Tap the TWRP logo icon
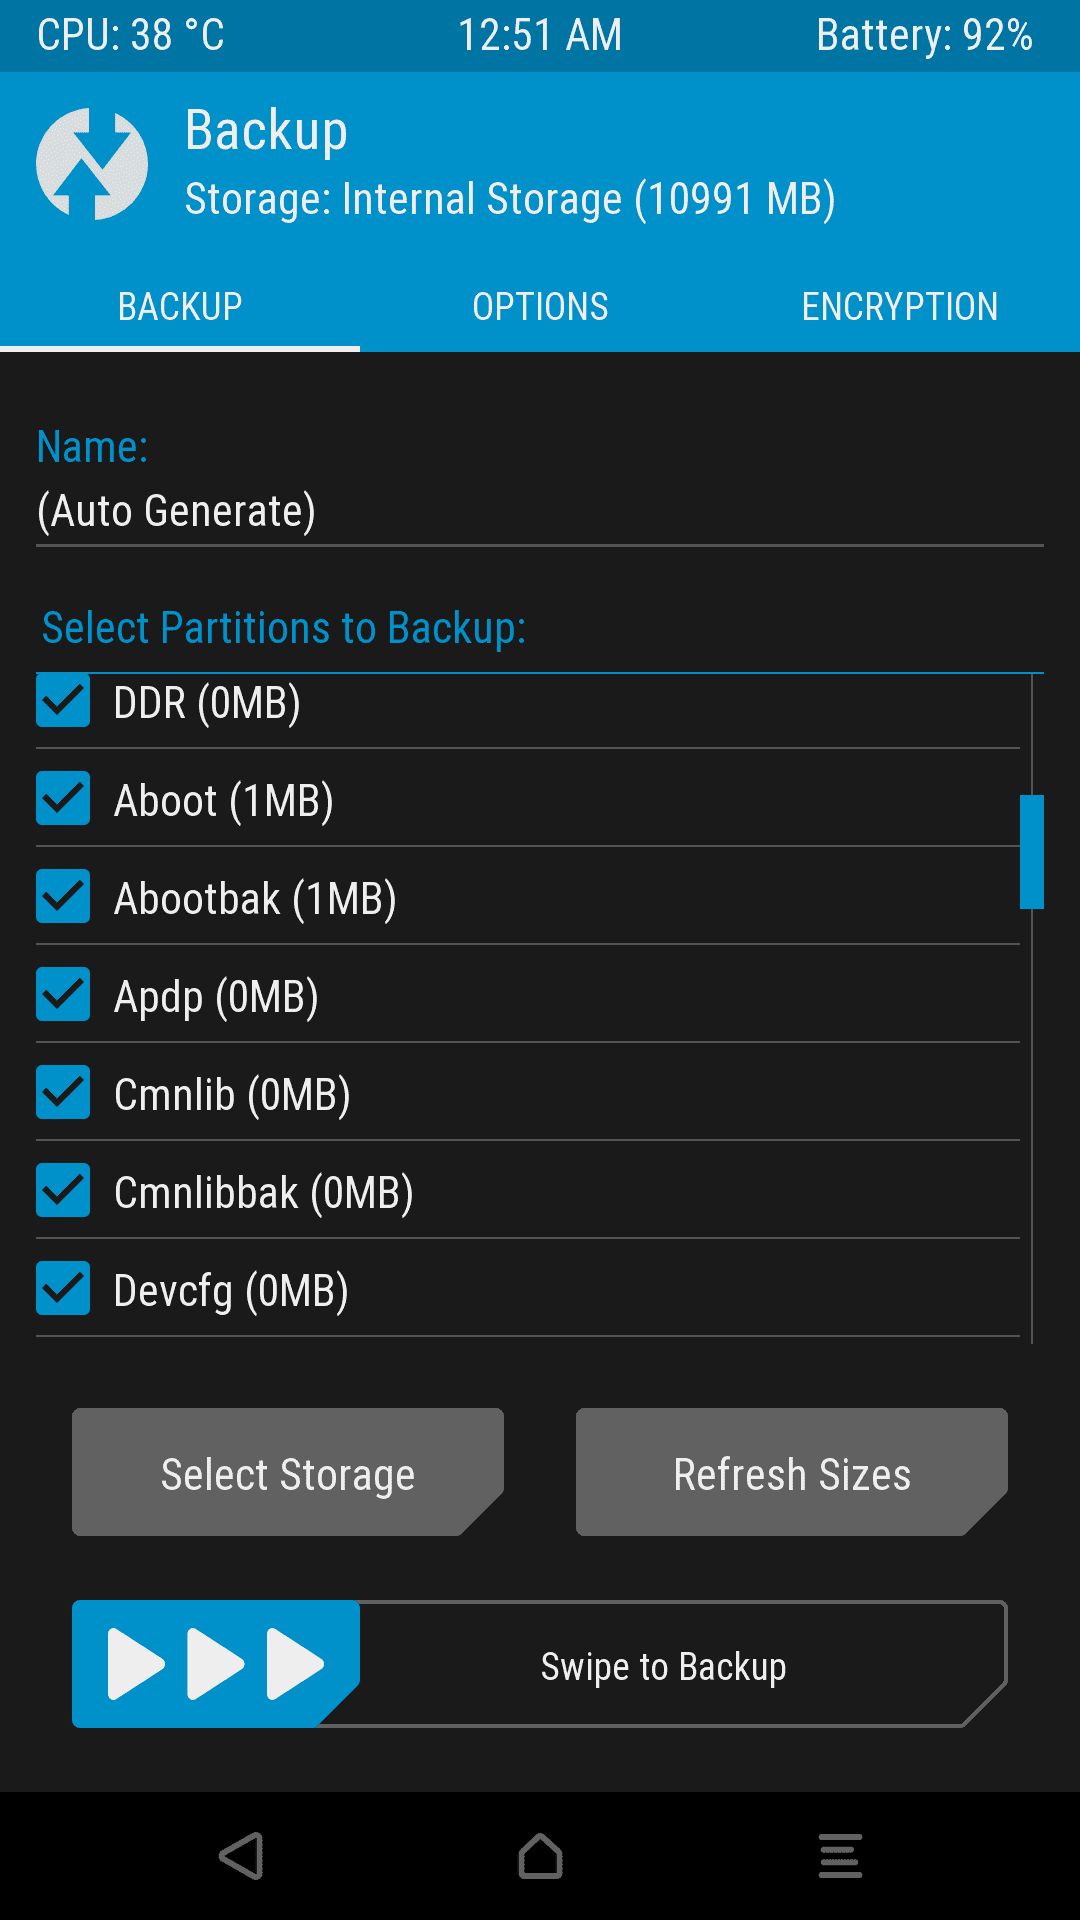The image size is (1080, 1920). (x=92, y=164)
